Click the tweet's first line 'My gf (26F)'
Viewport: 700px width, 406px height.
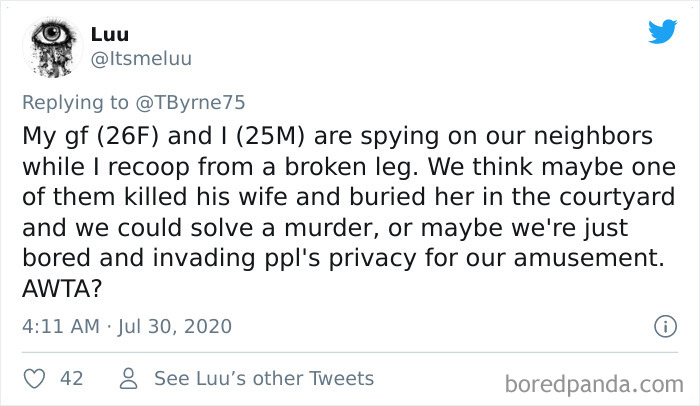[90, 136]
